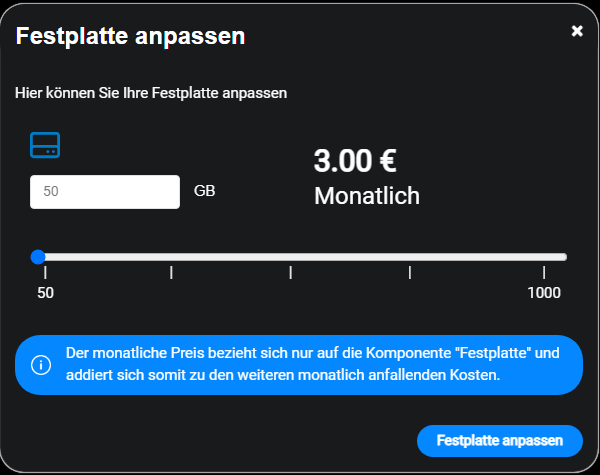Viewport: 600px width, 475px height.
Task: Click the 1000 maximum label under slider
Action: point(544,292)
